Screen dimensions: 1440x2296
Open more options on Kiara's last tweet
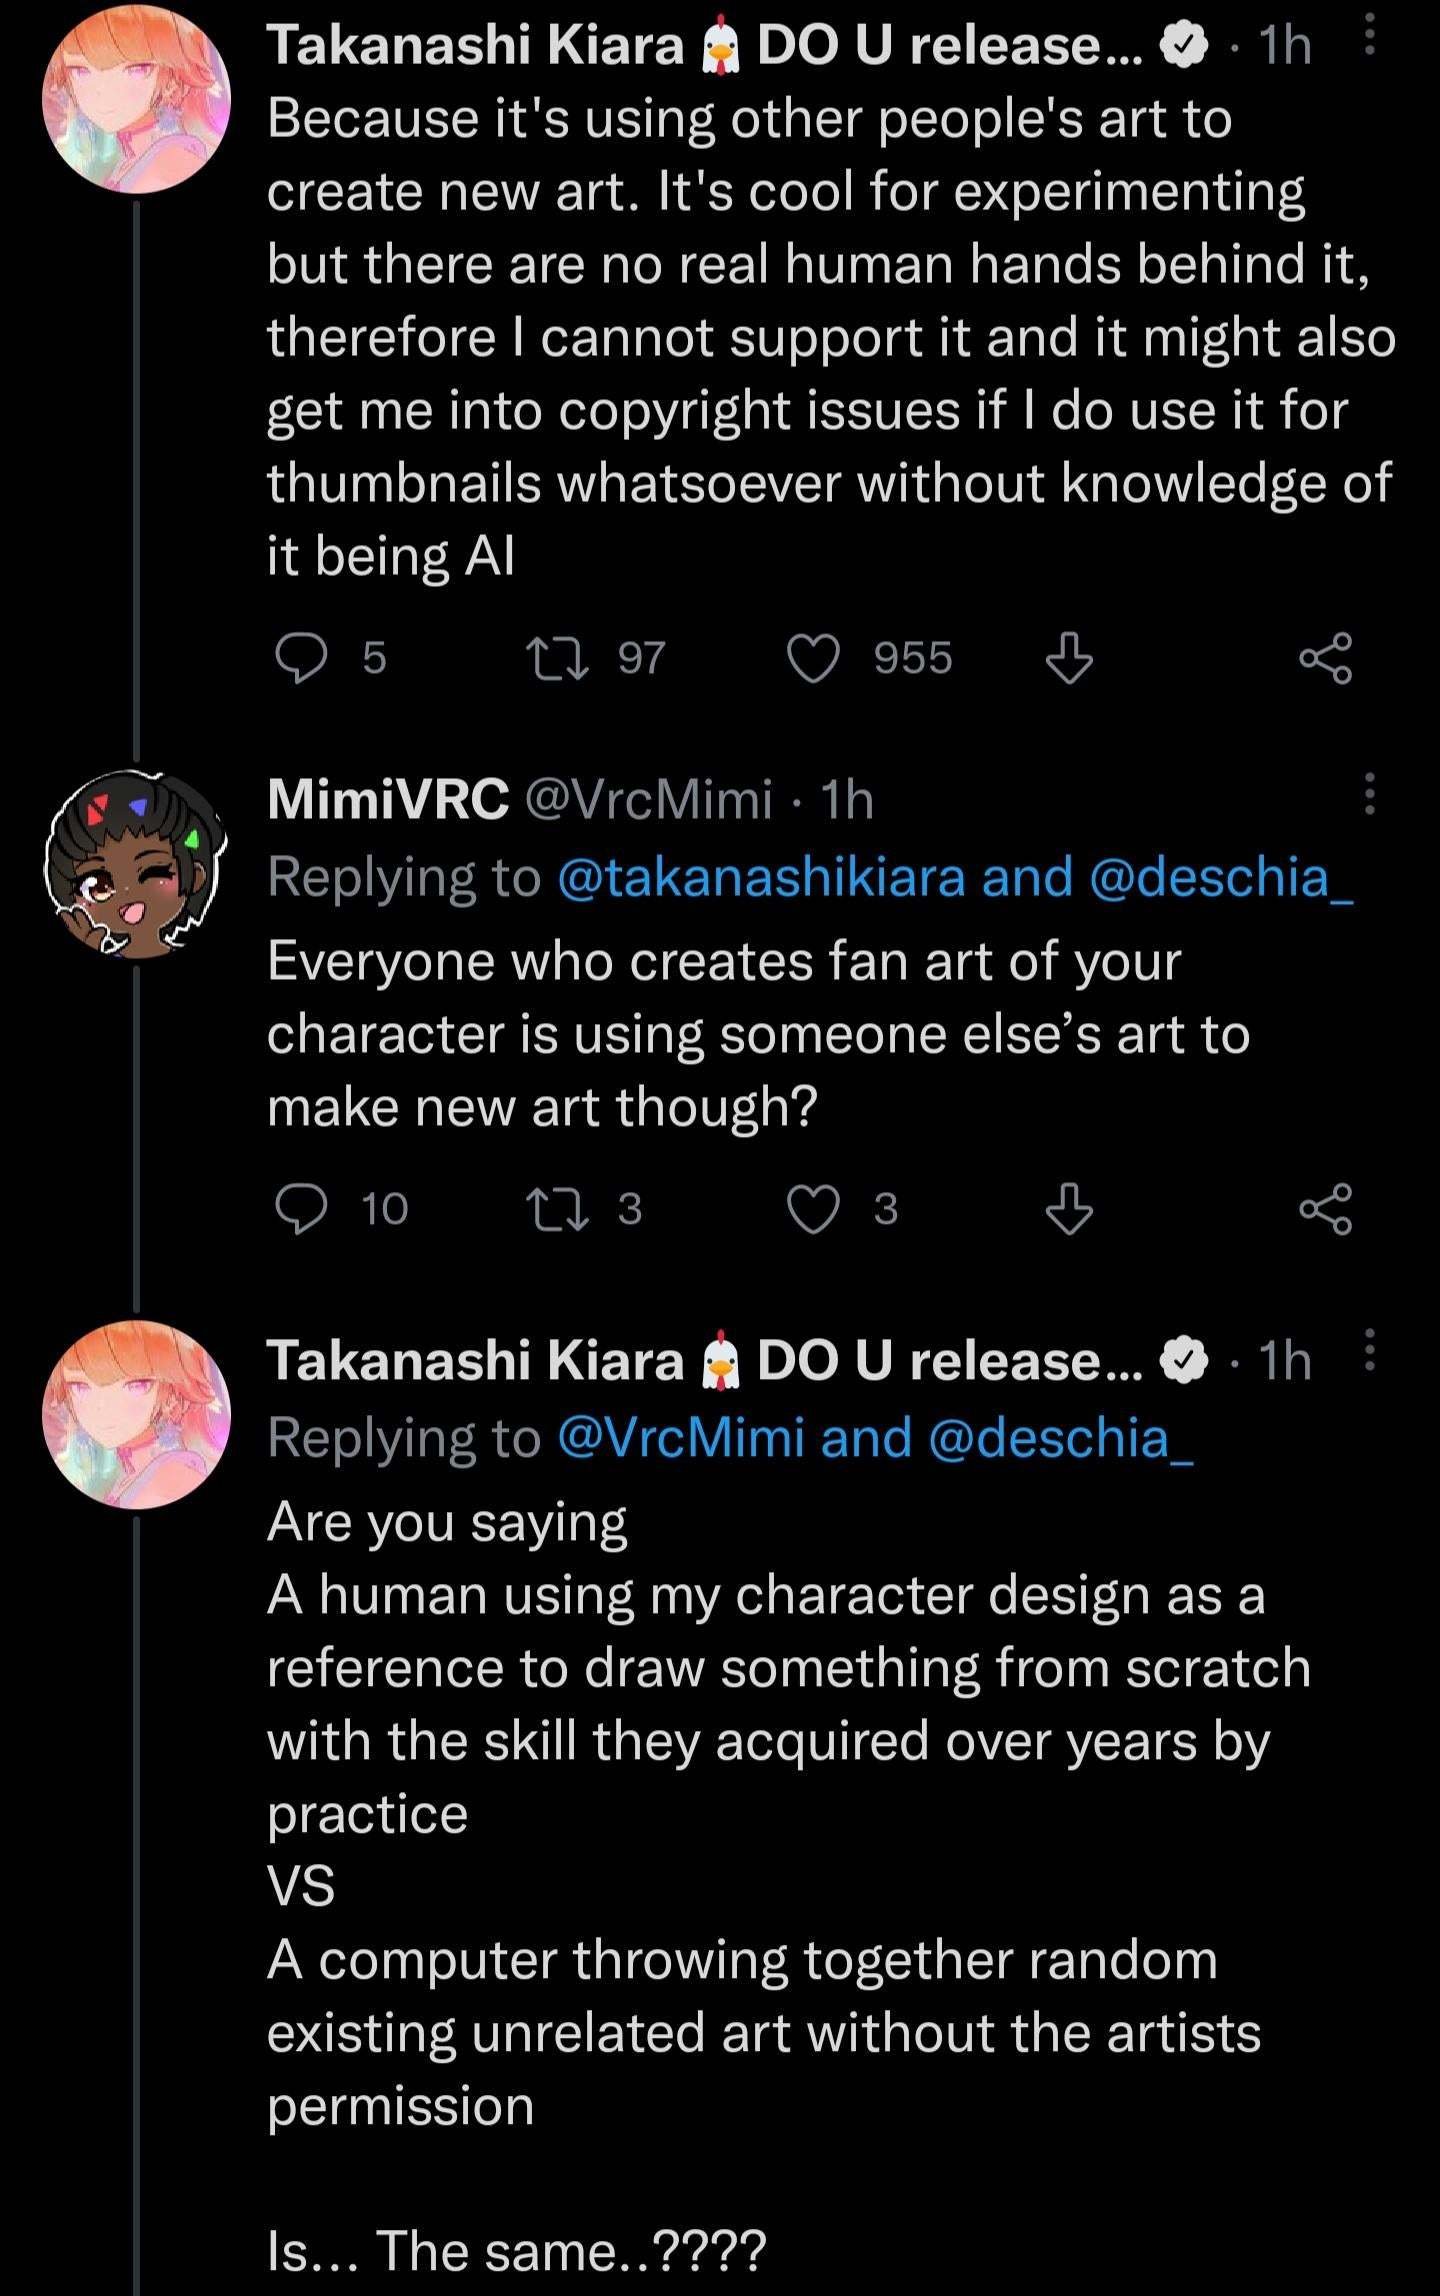click(x=1370, y=1351)
